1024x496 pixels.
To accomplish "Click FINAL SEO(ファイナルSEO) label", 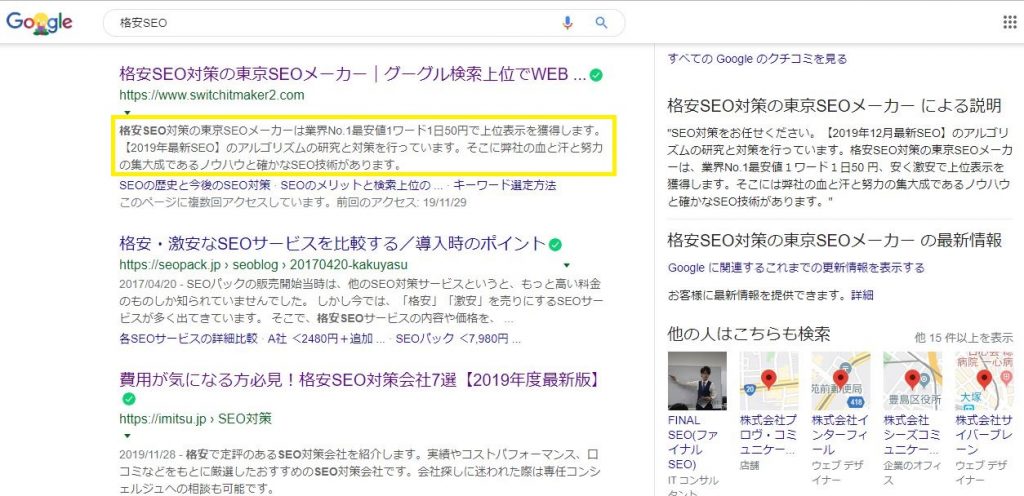I will tap(693, 442).
